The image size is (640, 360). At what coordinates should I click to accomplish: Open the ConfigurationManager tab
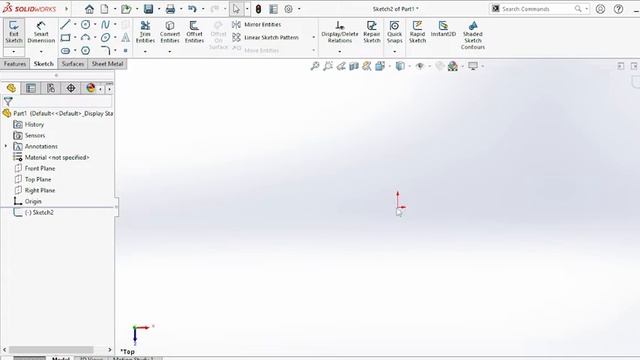(x=51, y=88)
